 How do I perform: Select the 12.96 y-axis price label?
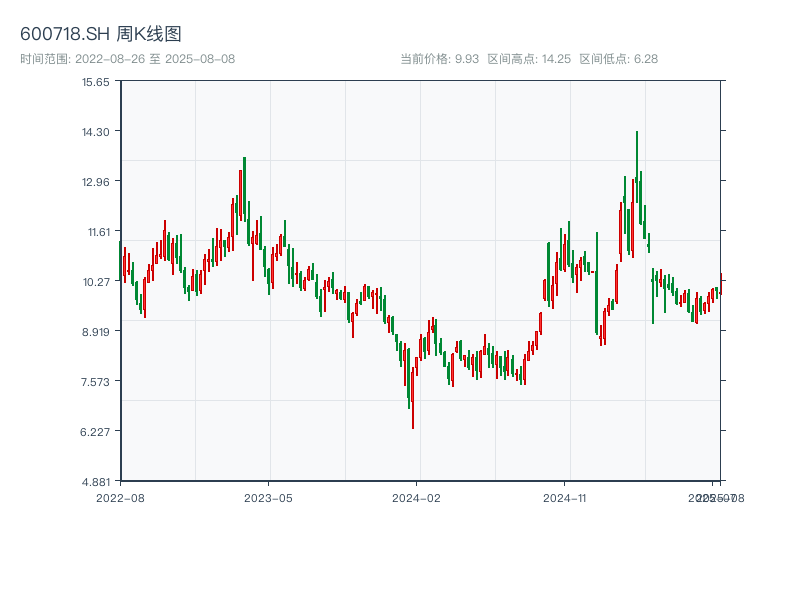(x=96, y=182)
